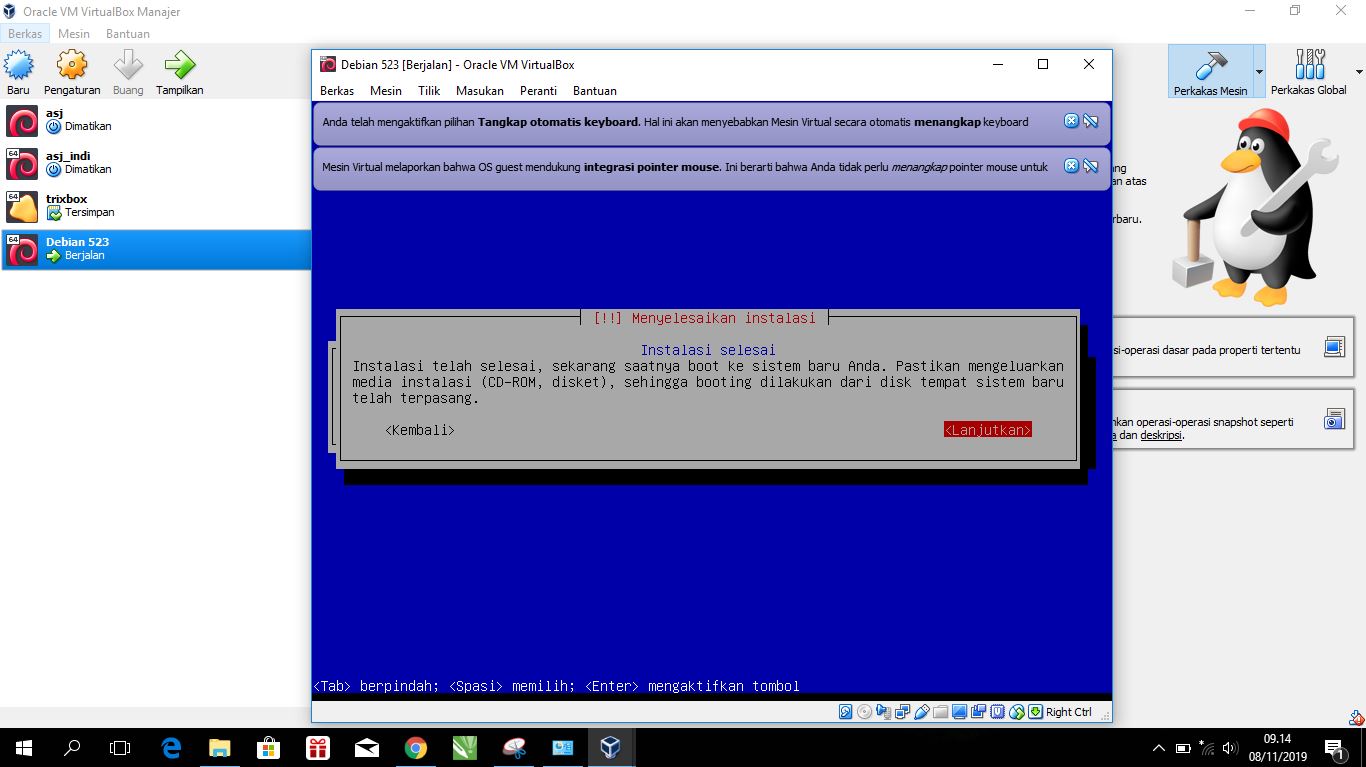Show hidden system tray icons
The width and height of the screenshot is (1366, 767).
click(x=1159, y=748)
